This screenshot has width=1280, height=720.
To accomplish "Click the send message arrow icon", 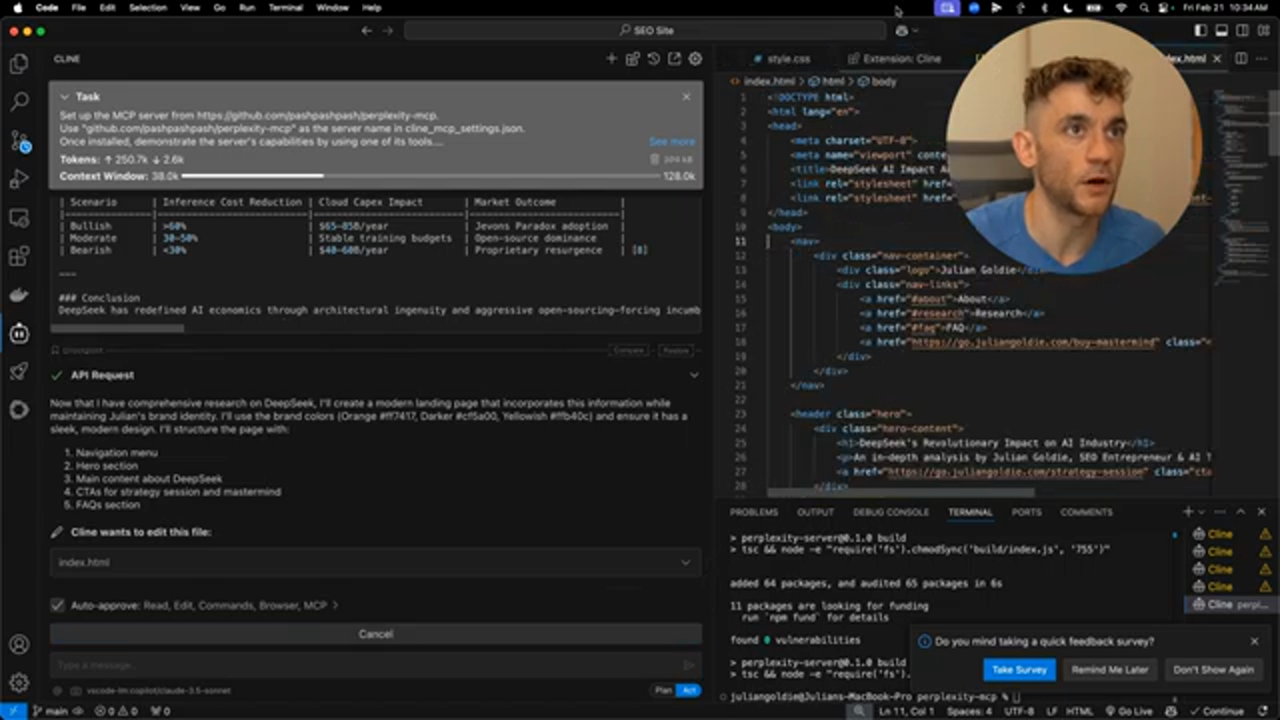I will (x=688, y=665).
